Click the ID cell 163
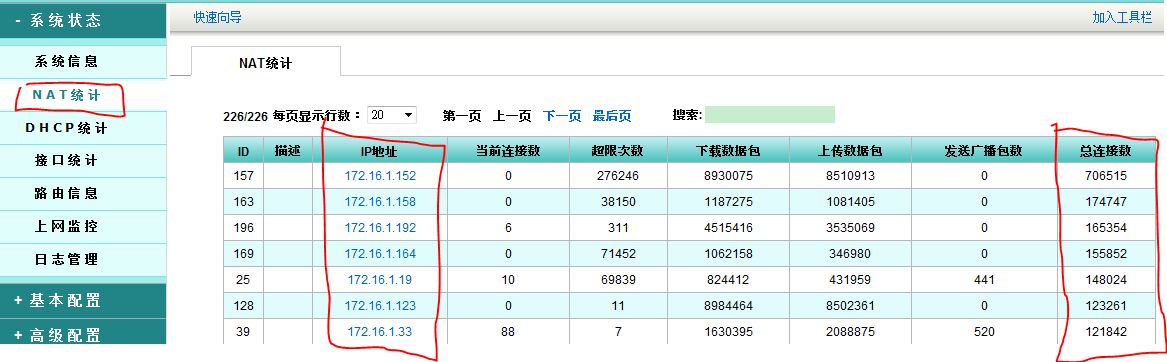This screenshot has height=362, width=1167. click(x=243, y=202)
